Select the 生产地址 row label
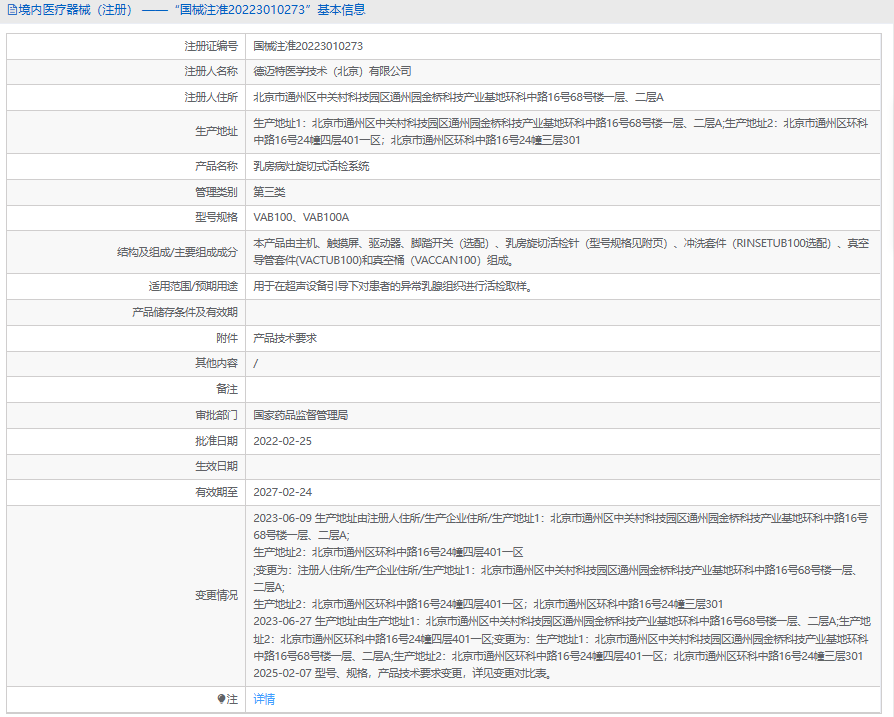 pyautogui.click(x=216, y=132)
